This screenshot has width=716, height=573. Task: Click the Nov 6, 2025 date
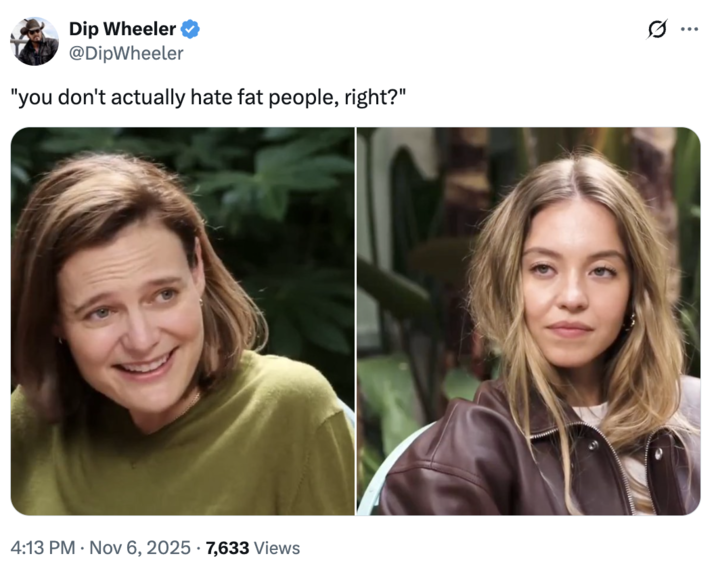point(139,547)
